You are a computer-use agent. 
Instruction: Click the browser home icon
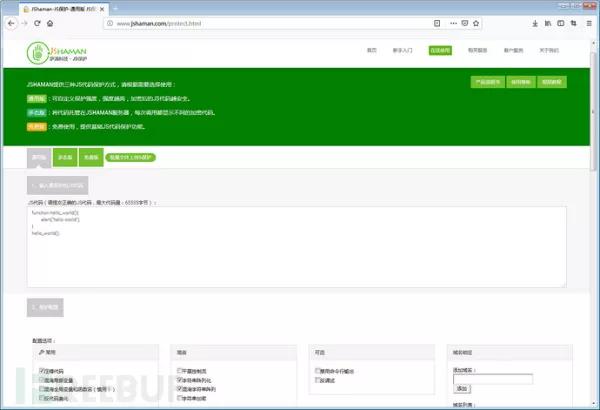coord(50,23)
